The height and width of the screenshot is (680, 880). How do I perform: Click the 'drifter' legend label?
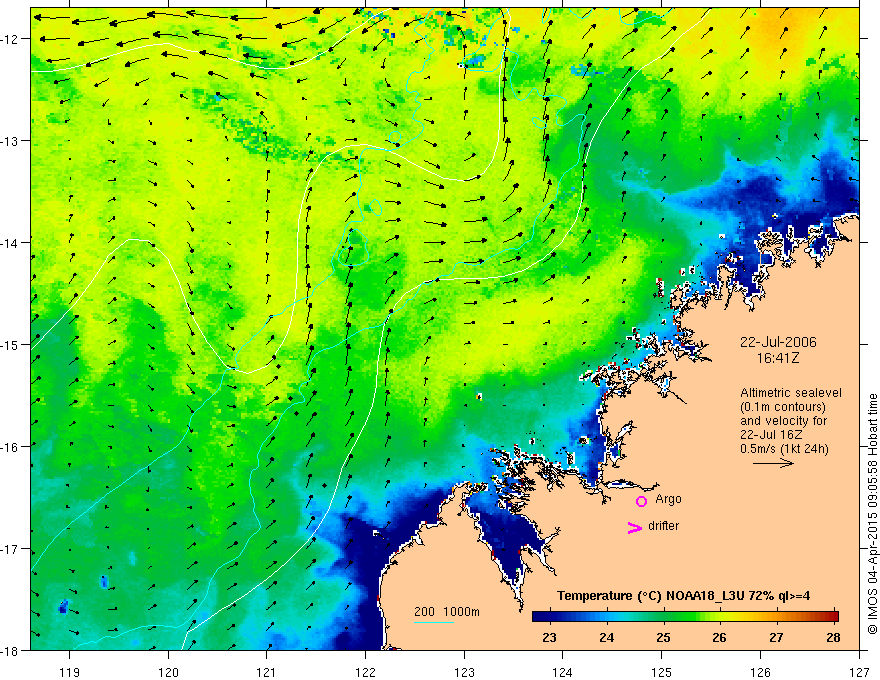(663, 526)
